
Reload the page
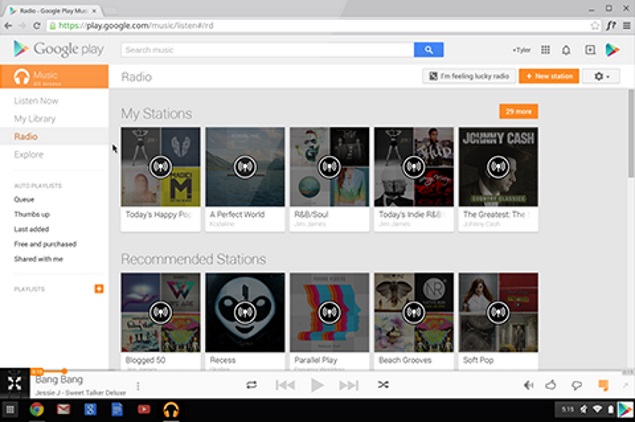(x=36, y=26)
